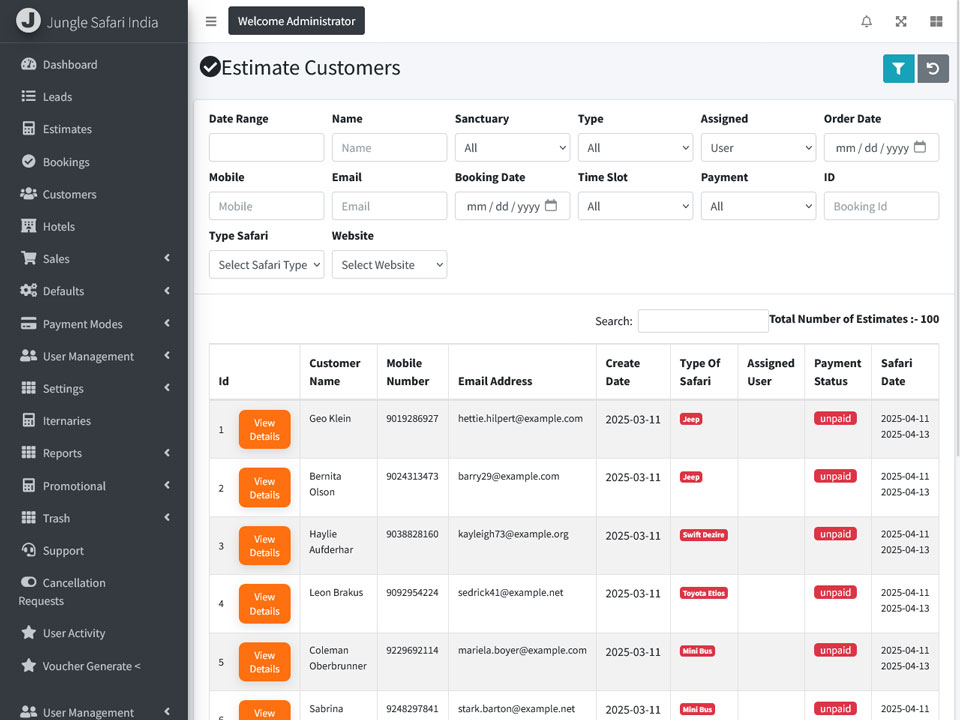Click the User Activity star icon
The image size is (960, 720).
point(28,632)
